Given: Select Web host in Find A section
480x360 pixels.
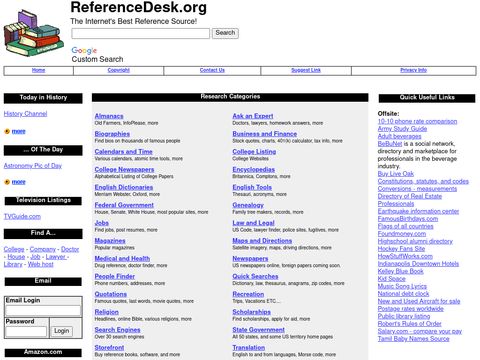Looking at the screenshot, I should point(40,264).
